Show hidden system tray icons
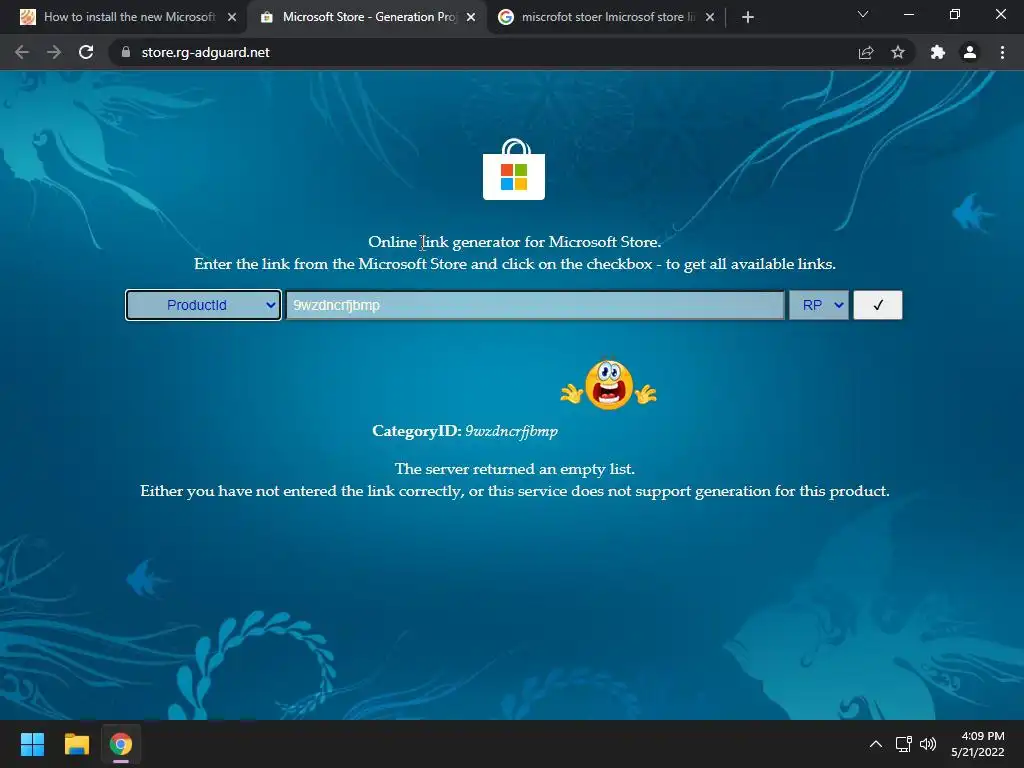This screenshot has height=768, width=1024. [876, 744]
